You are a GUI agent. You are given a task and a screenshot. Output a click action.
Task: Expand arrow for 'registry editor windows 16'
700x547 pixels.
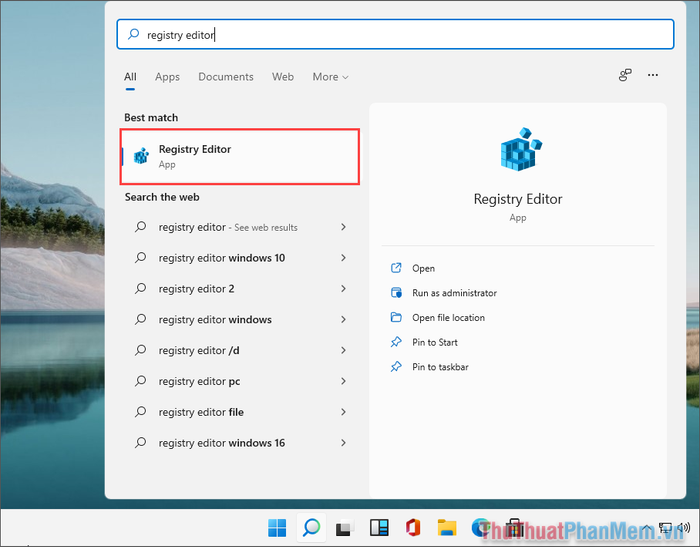click(343, 443)
